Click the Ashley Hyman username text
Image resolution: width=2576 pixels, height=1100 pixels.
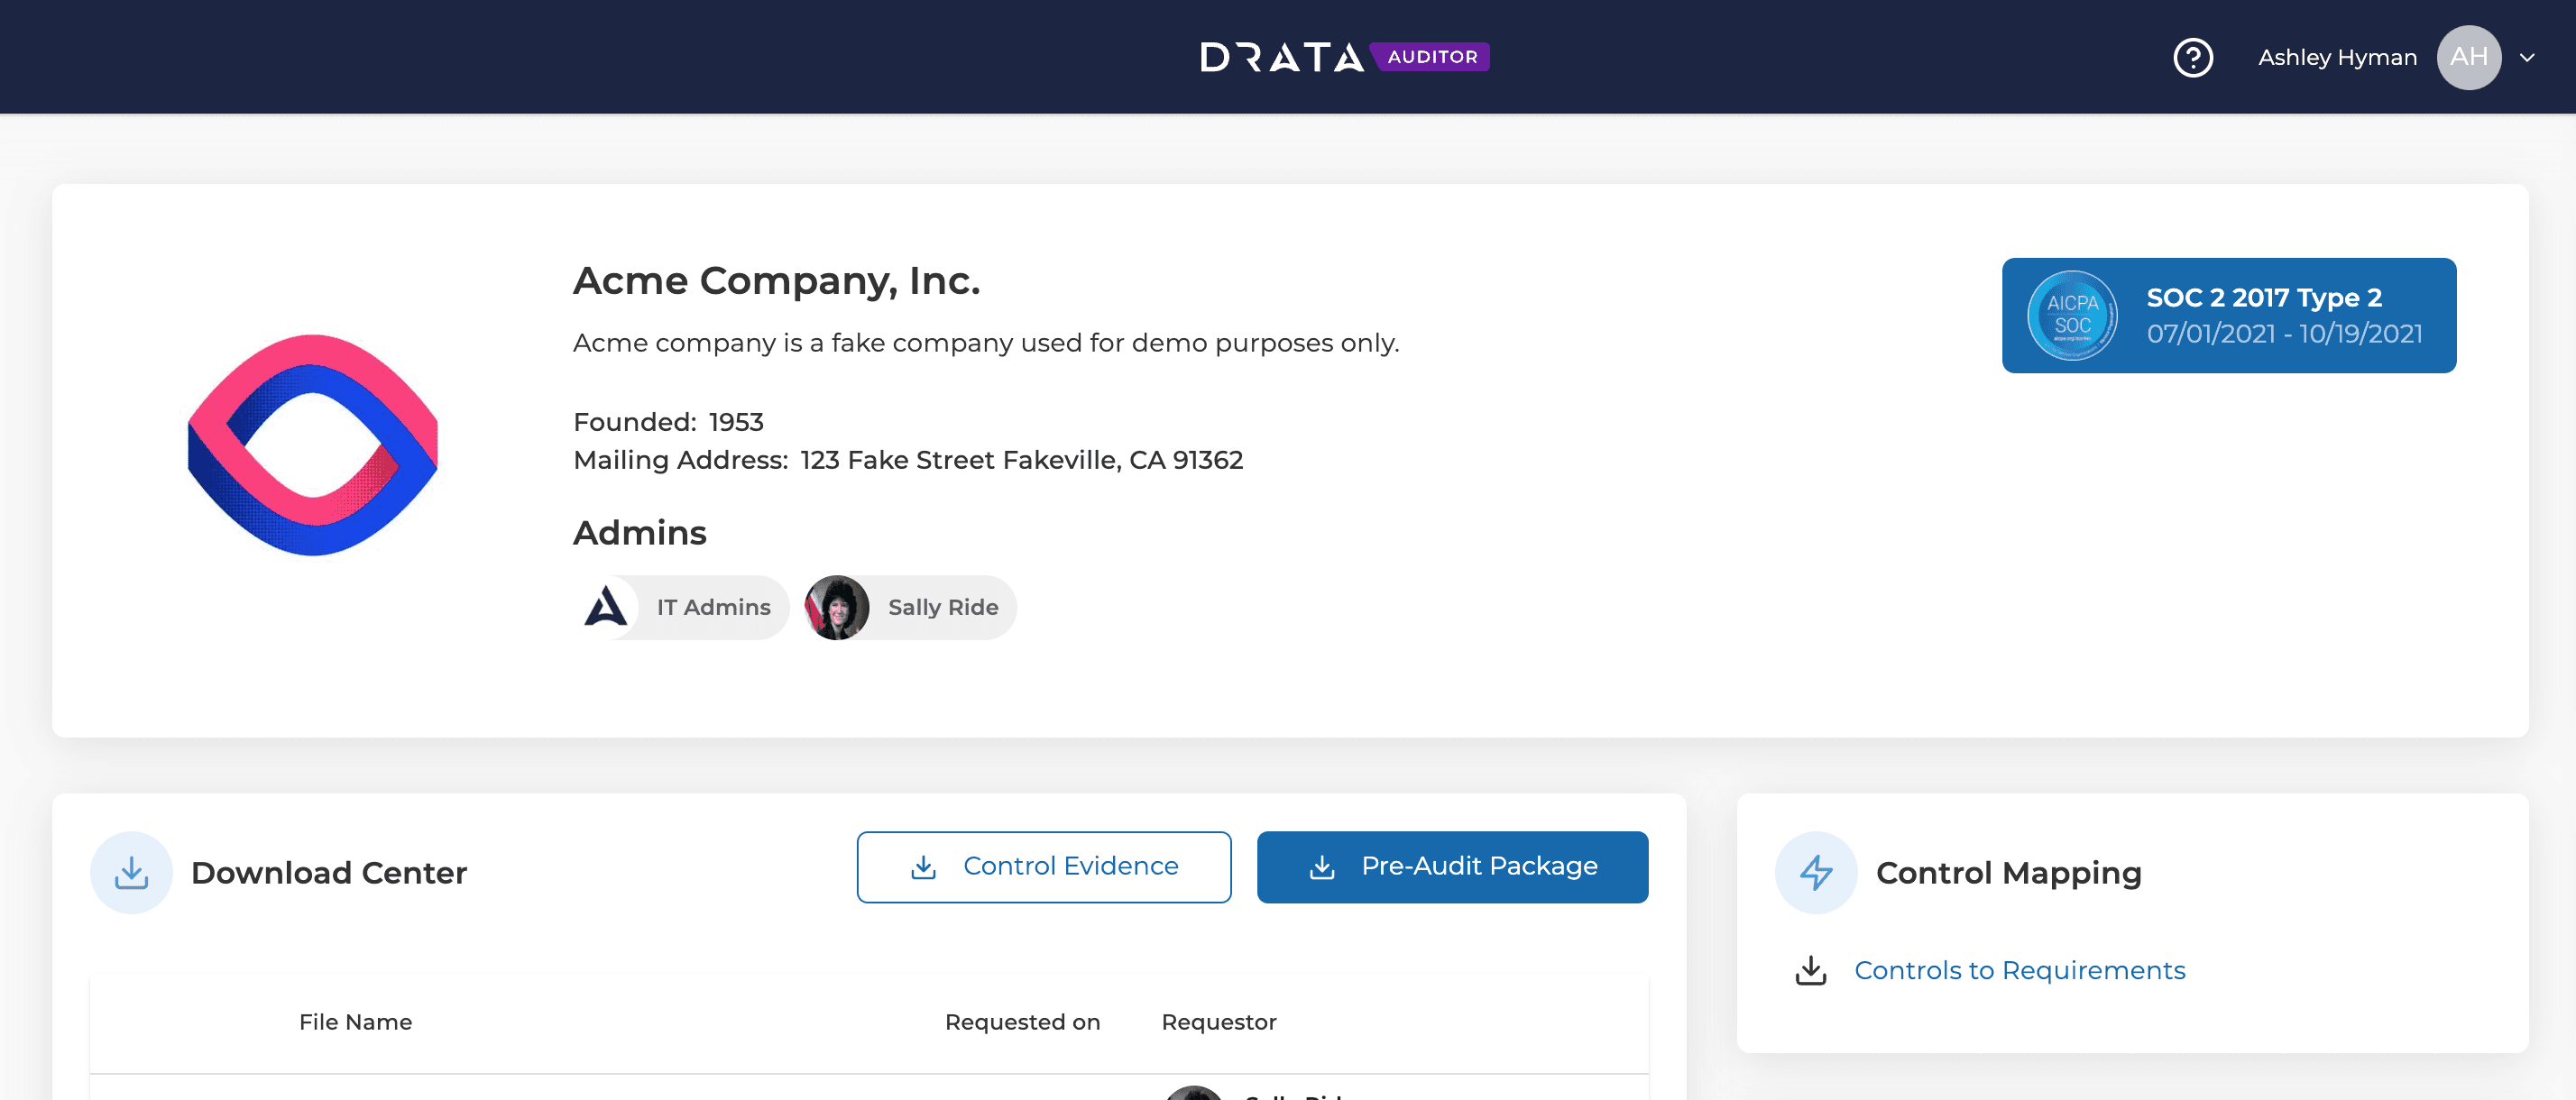click(2336, 58)
